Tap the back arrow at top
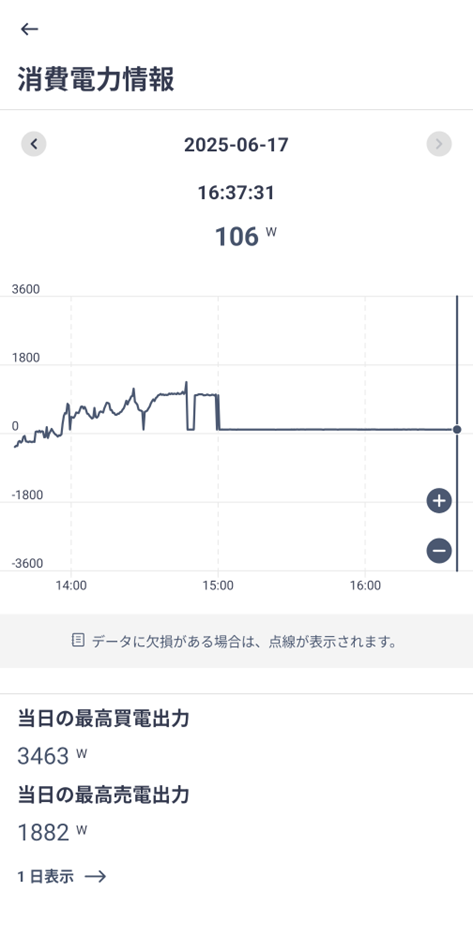 coord(29,29)
